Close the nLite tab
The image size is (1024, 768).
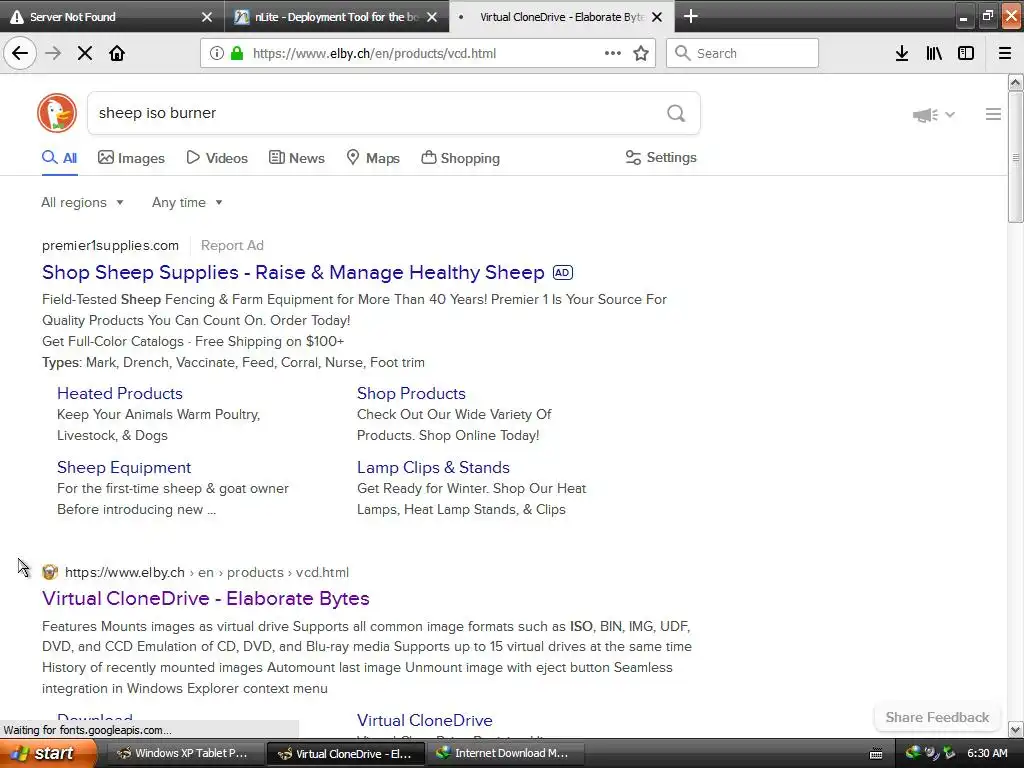432,17
